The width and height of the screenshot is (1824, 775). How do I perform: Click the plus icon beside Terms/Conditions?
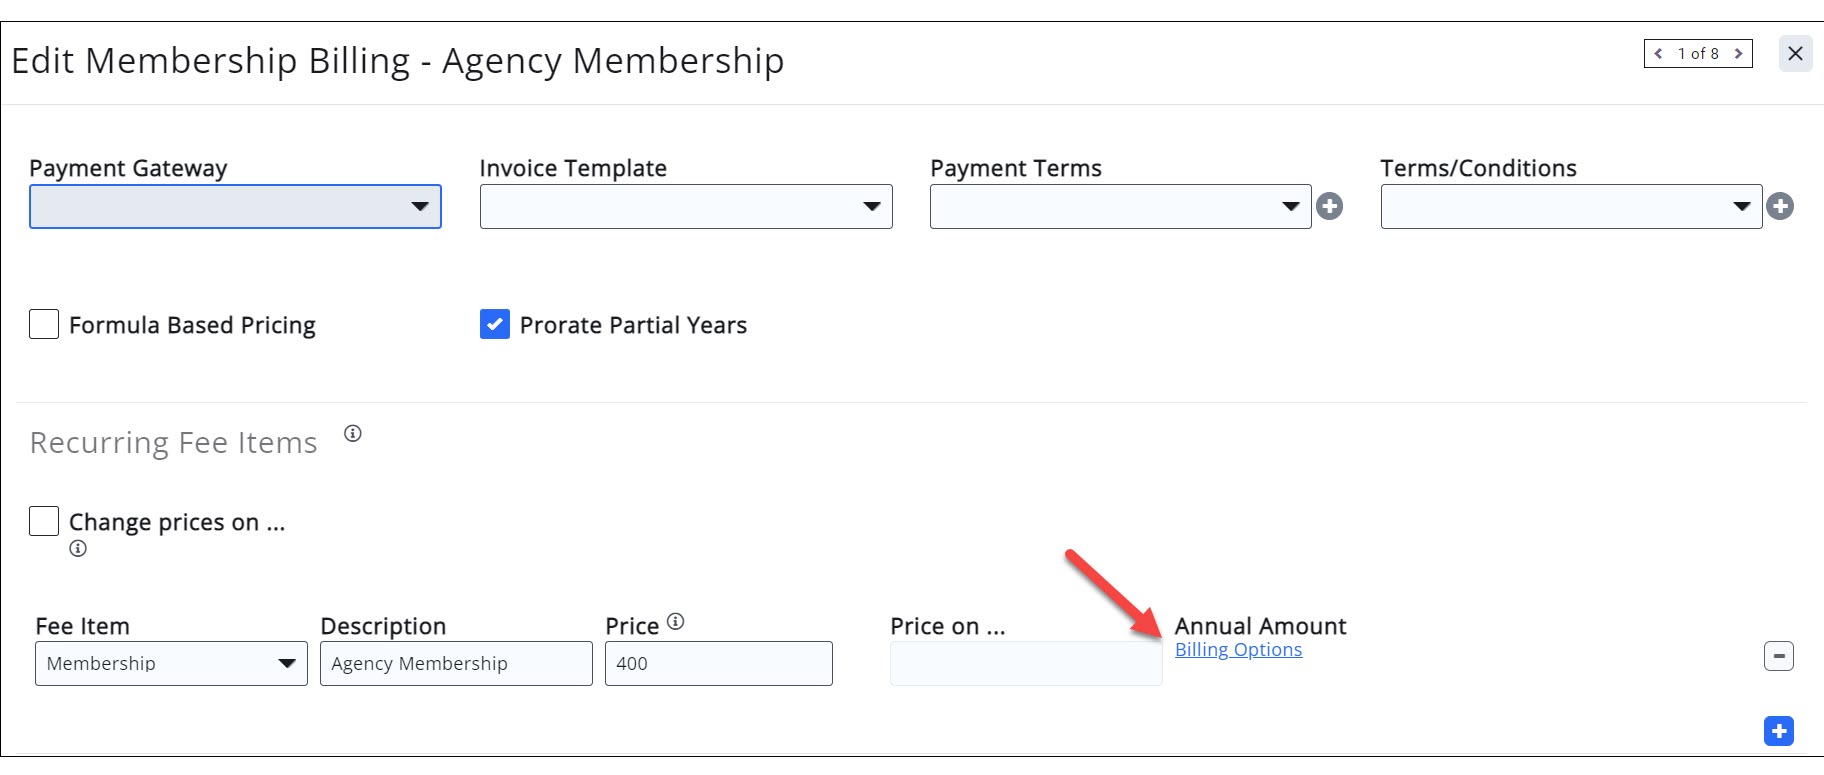click(1780, 207)
